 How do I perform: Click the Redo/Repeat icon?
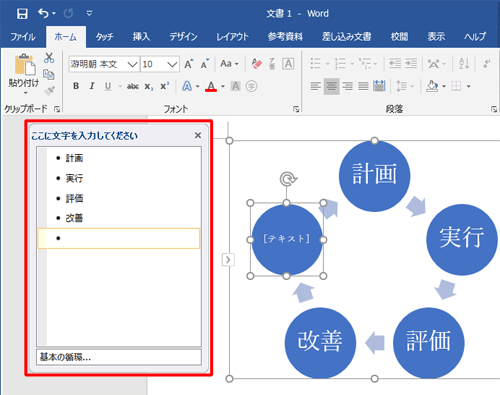pos(68,13)
